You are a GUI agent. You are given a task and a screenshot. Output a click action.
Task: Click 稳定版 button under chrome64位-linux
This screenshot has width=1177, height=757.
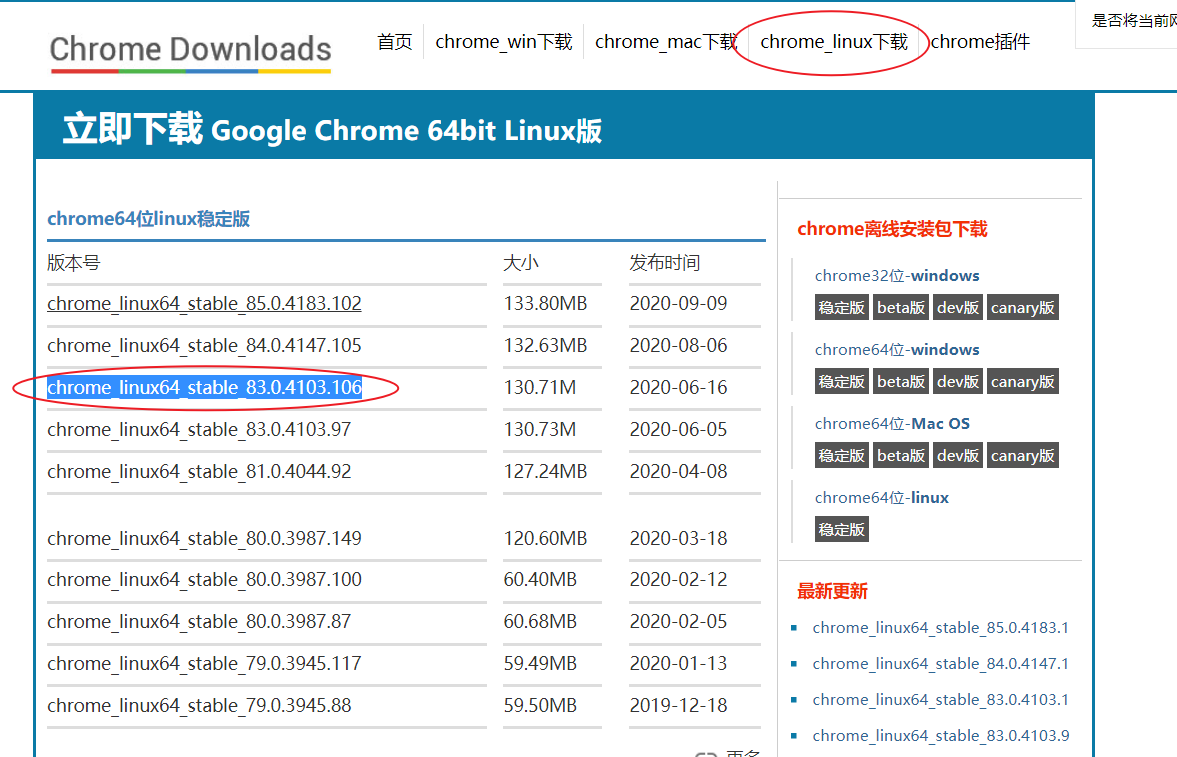click(841, 529)
